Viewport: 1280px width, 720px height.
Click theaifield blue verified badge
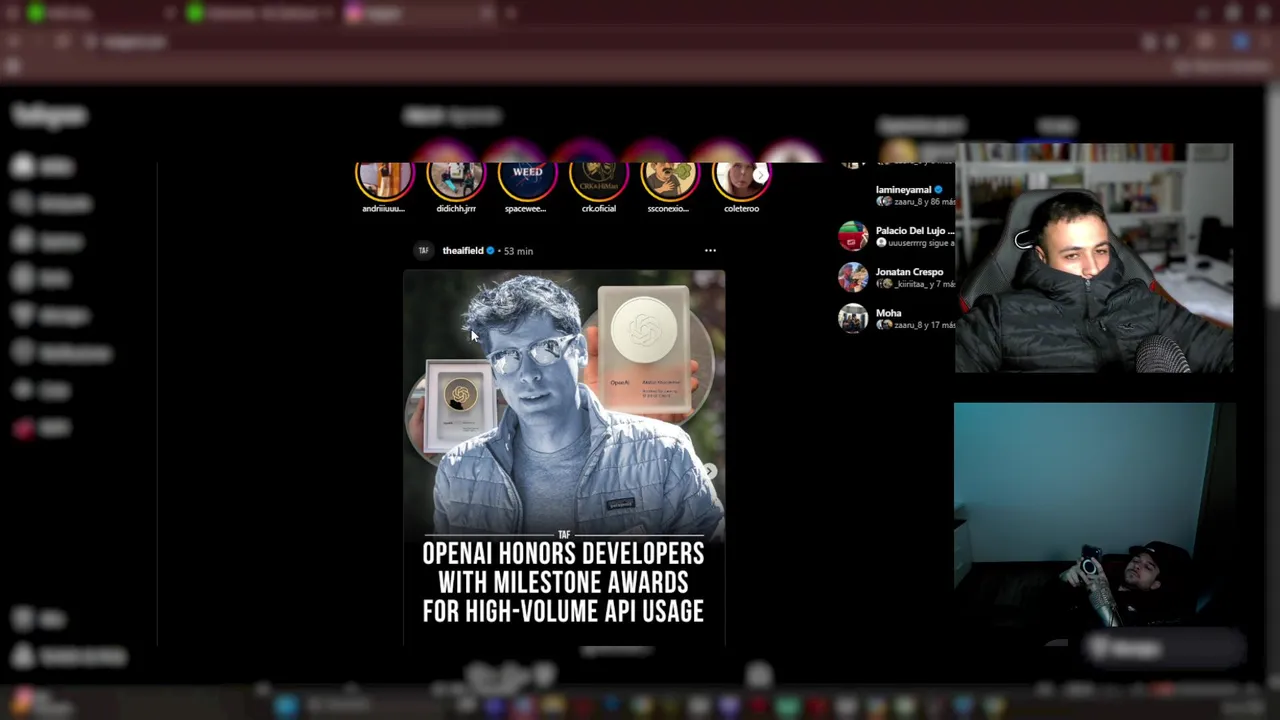click(x=490, y=251)
